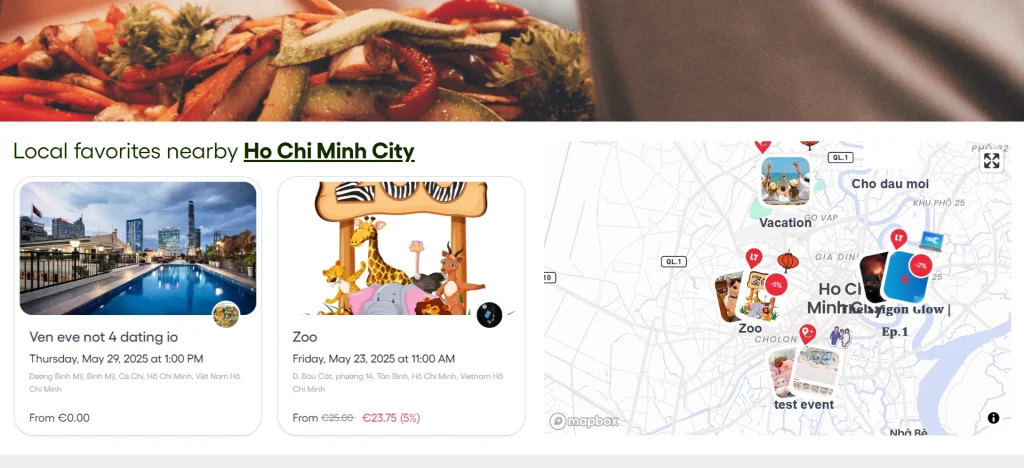The height and width of the screenshot is (468, 1024).
Task: Open the Zoo event title
Action: pos(305,337)
